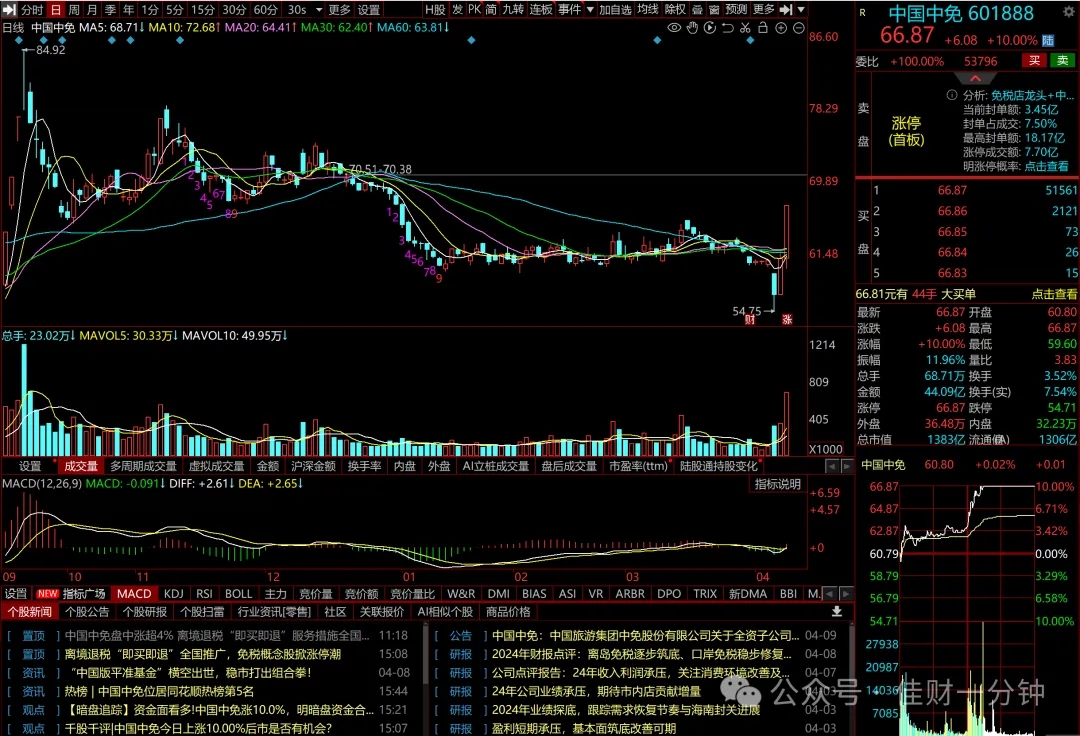Select the hand pan tool icon
1080x736 pixels.
pos(692,28)
